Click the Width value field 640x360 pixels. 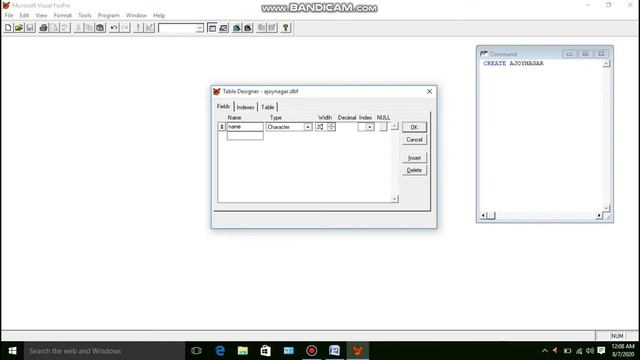click(321, 127)
